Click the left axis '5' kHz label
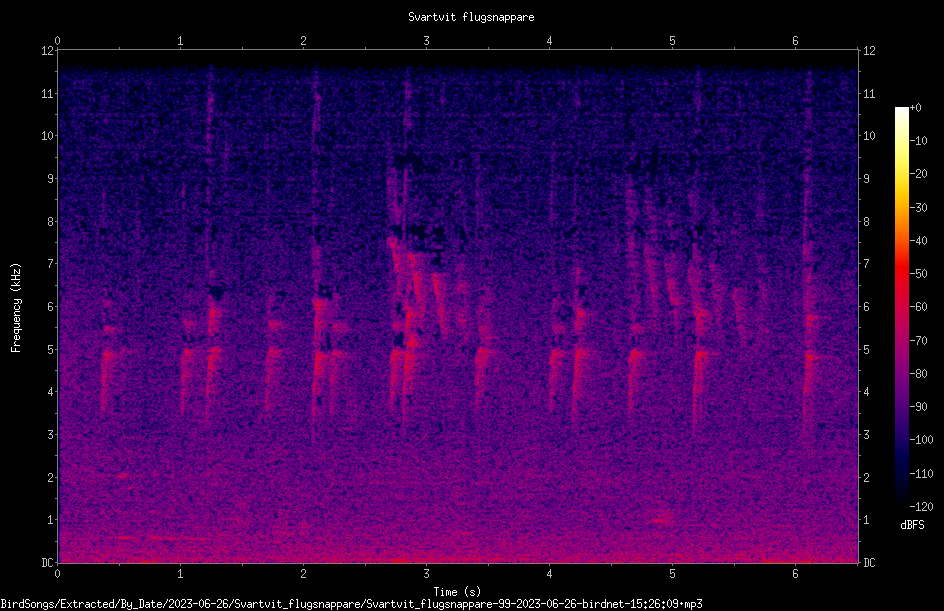The height and width of the screenshot is (611, 944). [x=51, y=349]
